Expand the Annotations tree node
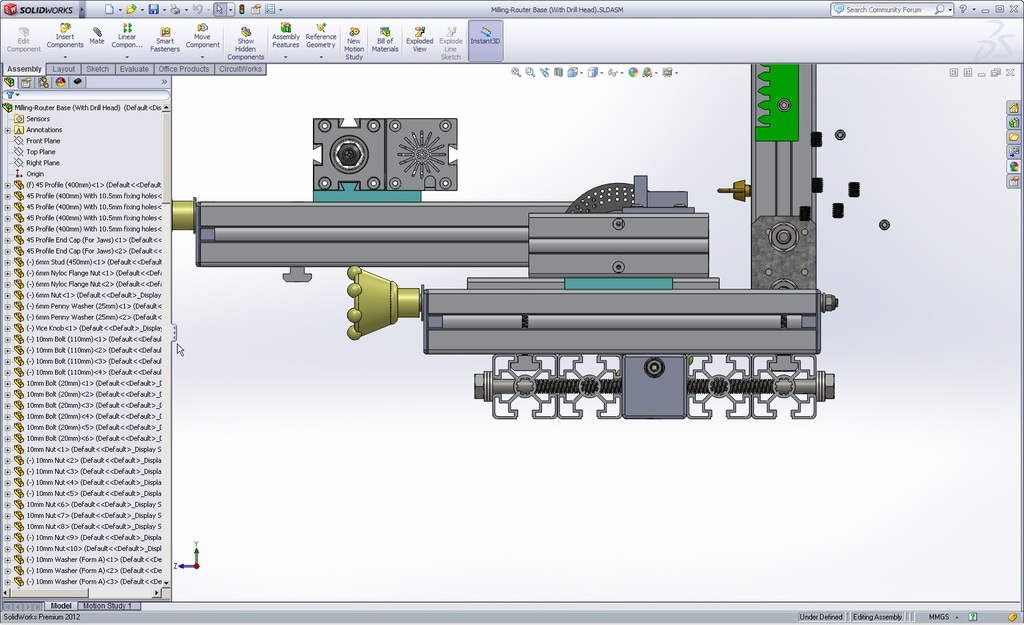 [8, 130]
